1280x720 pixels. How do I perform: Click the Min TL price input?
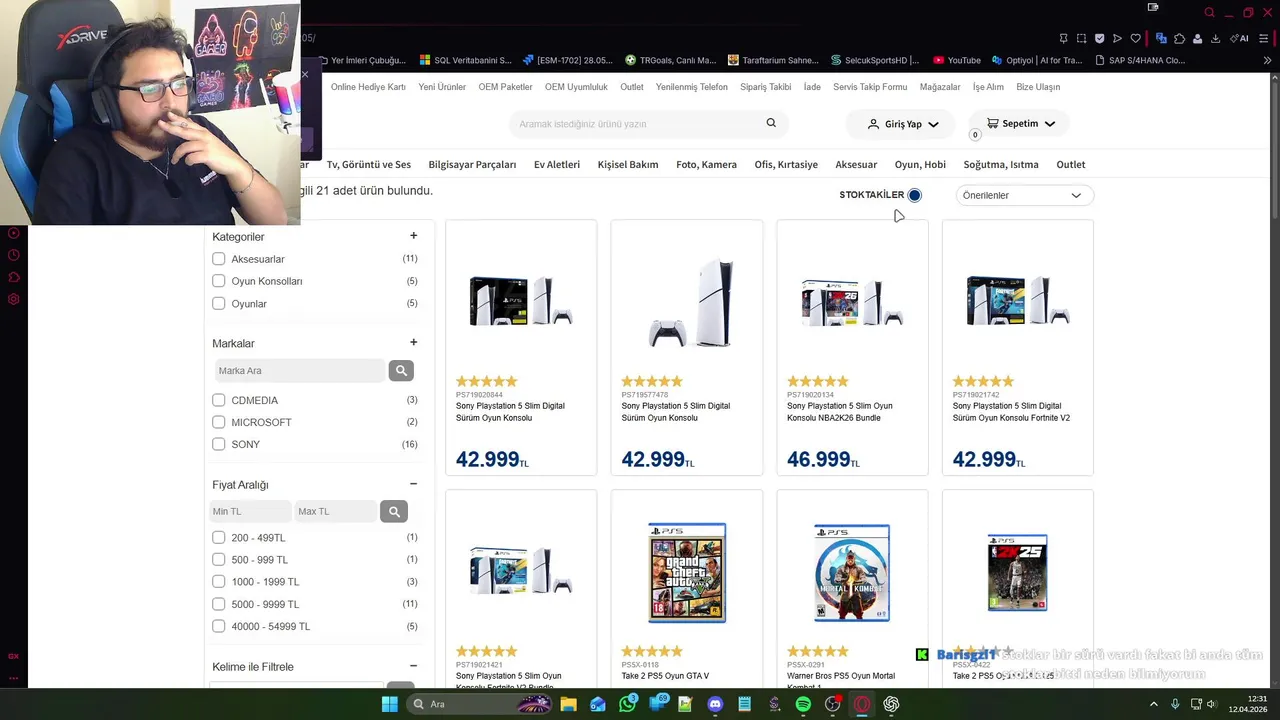250,512
